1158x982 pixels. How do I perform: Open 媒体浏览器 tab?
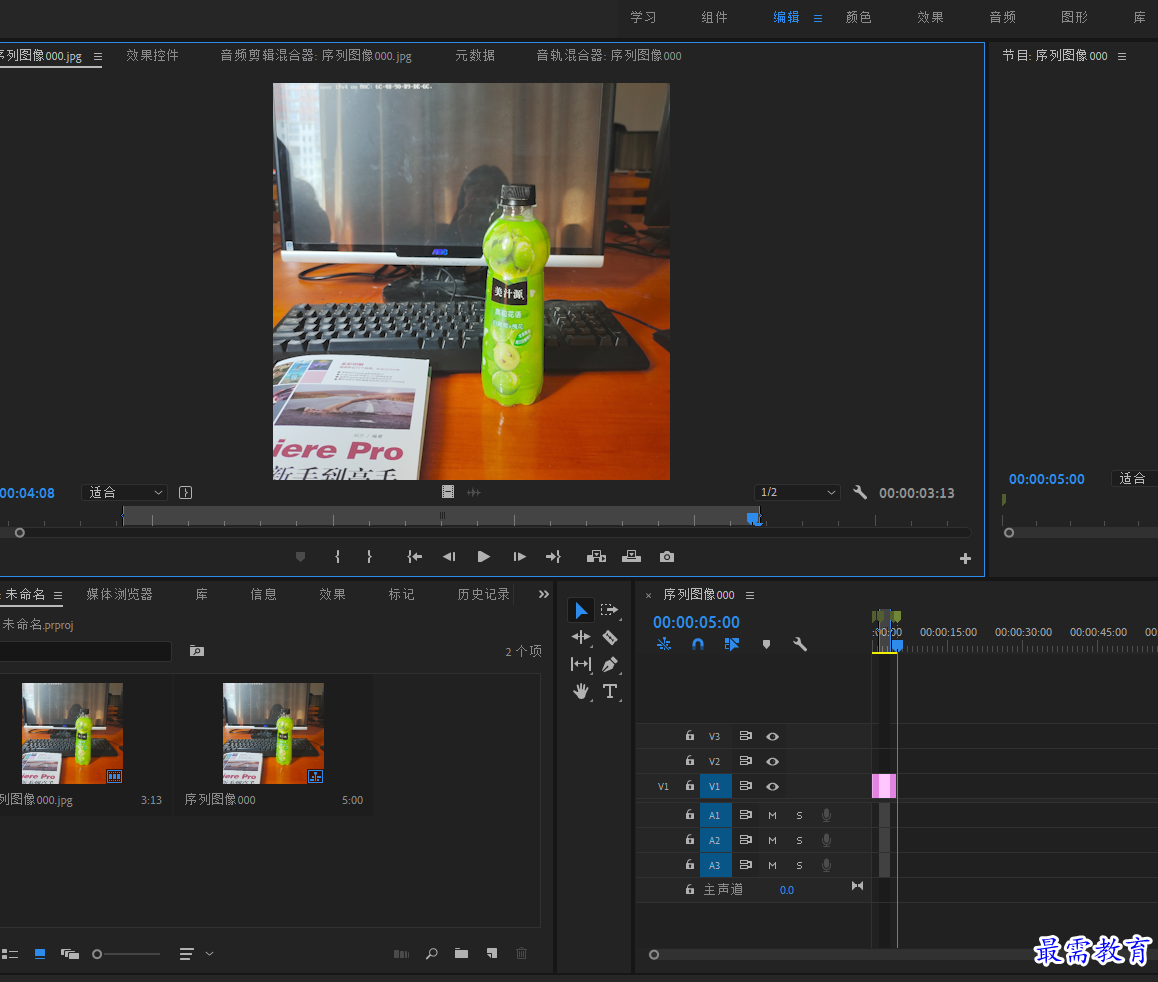point(119,594)
